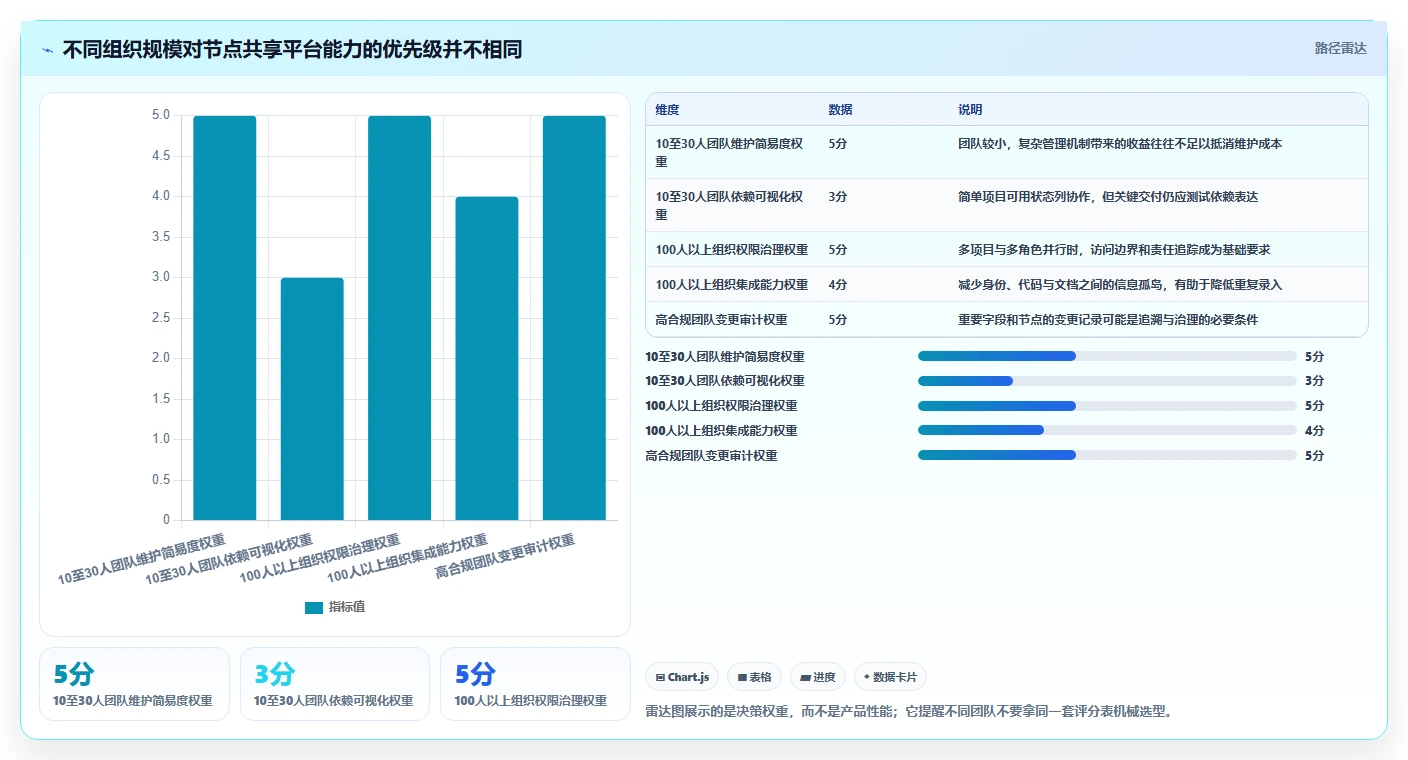
Task: Click the 维度 table column header
Action: click(x=668, y=110)
